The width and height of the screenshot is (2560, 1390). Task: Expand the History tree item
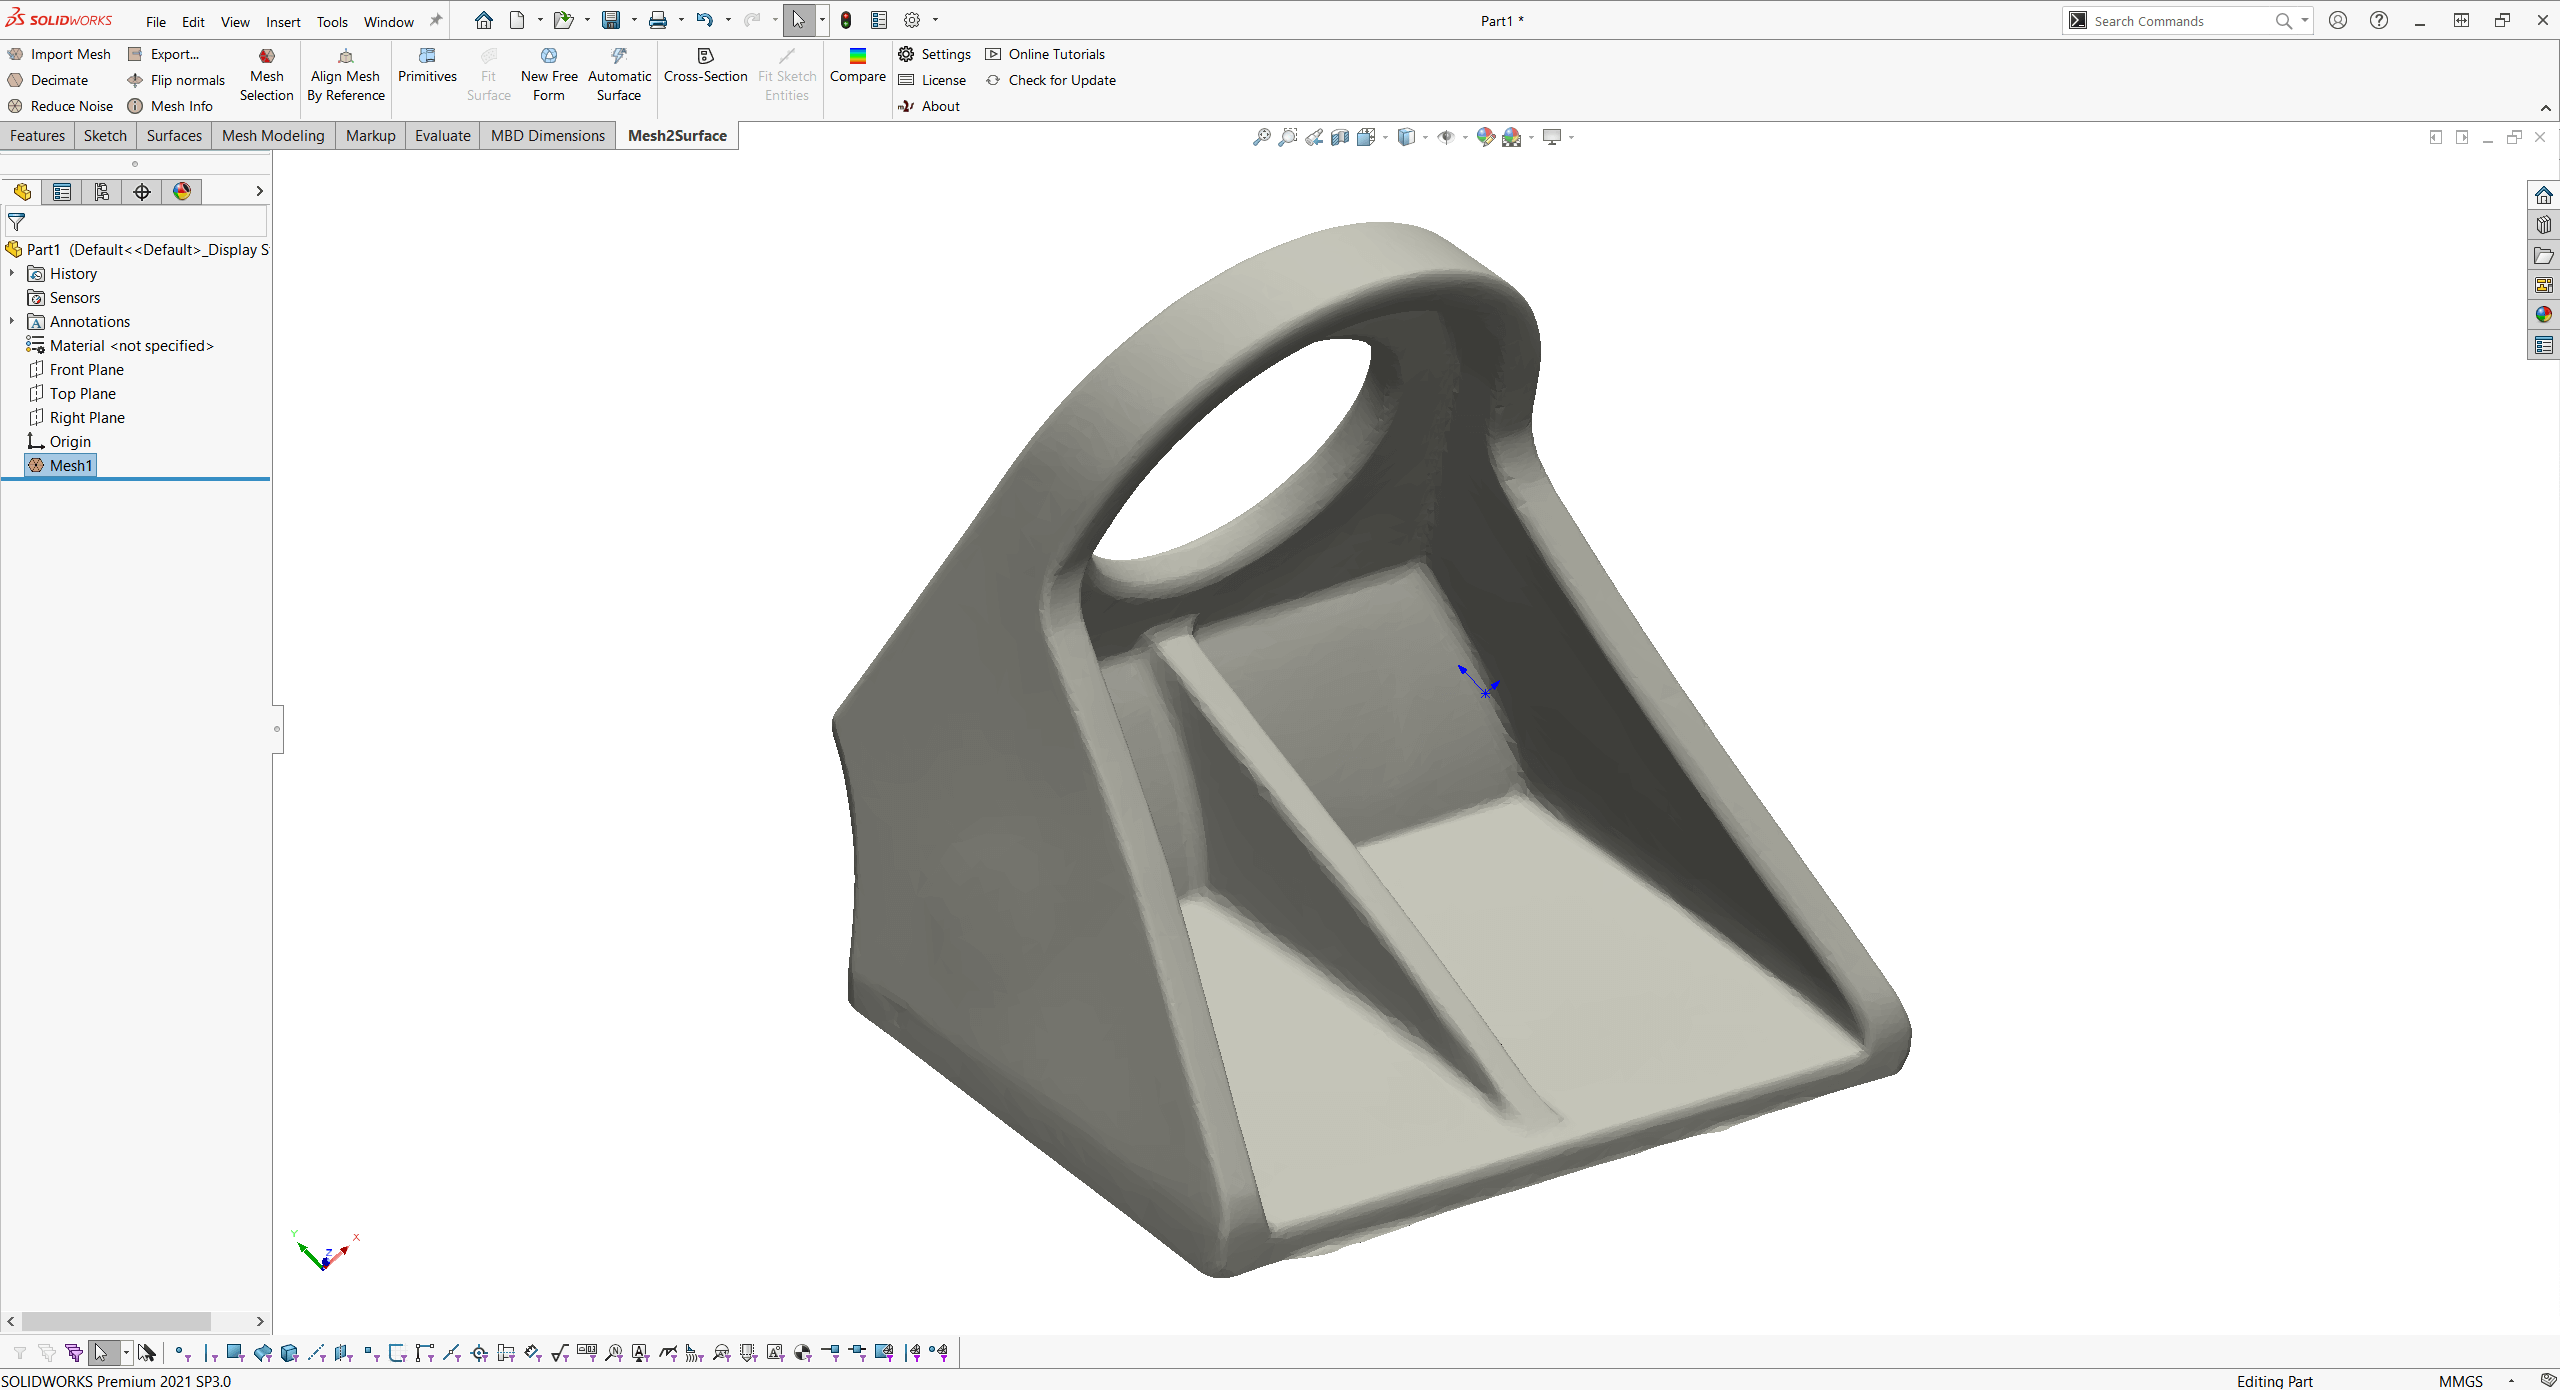14,272
